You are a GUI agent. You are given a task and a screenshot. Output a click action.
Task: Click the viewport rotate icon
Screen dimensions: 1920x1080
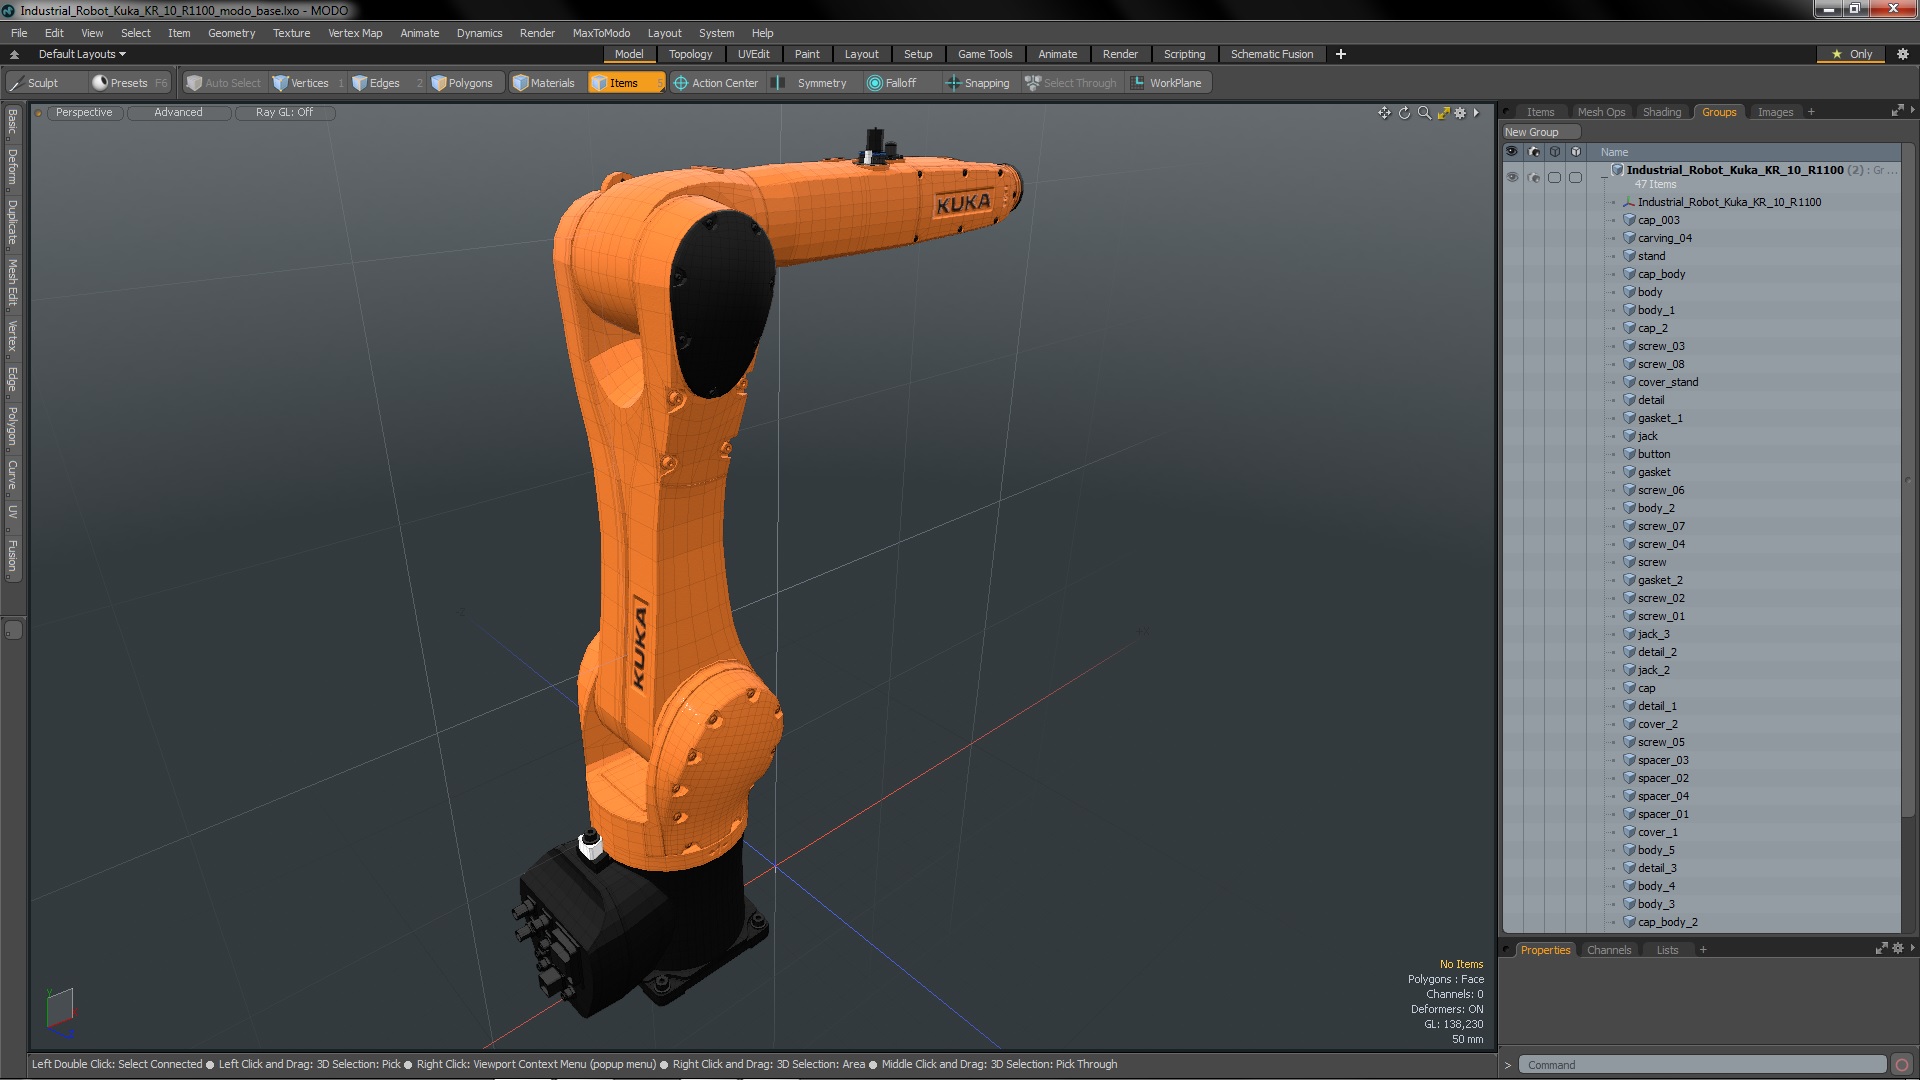click(x=1404, y=113)
